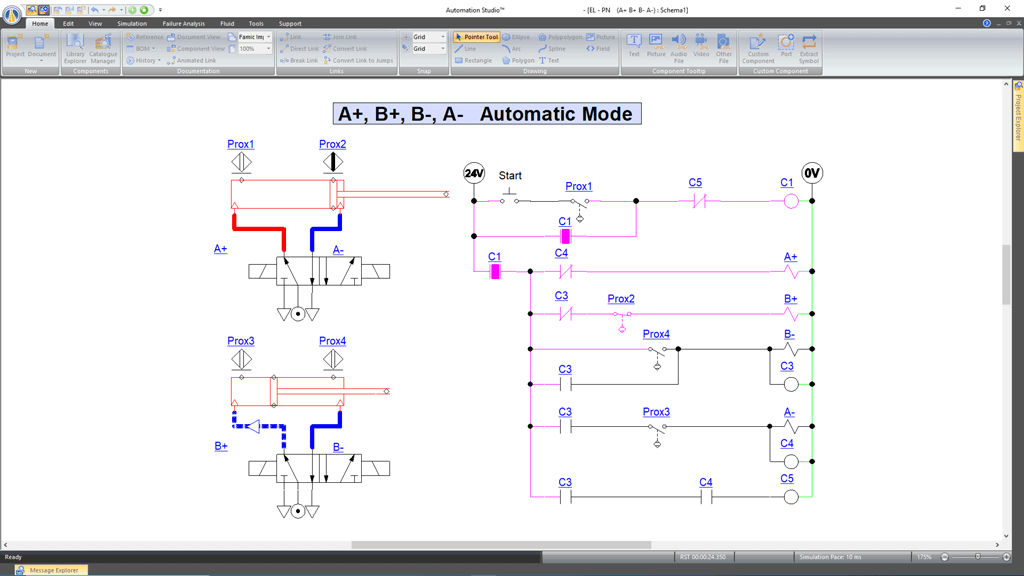Open the Catalogue Manager
Screen dimensions: 1024x576
(103, 48)
